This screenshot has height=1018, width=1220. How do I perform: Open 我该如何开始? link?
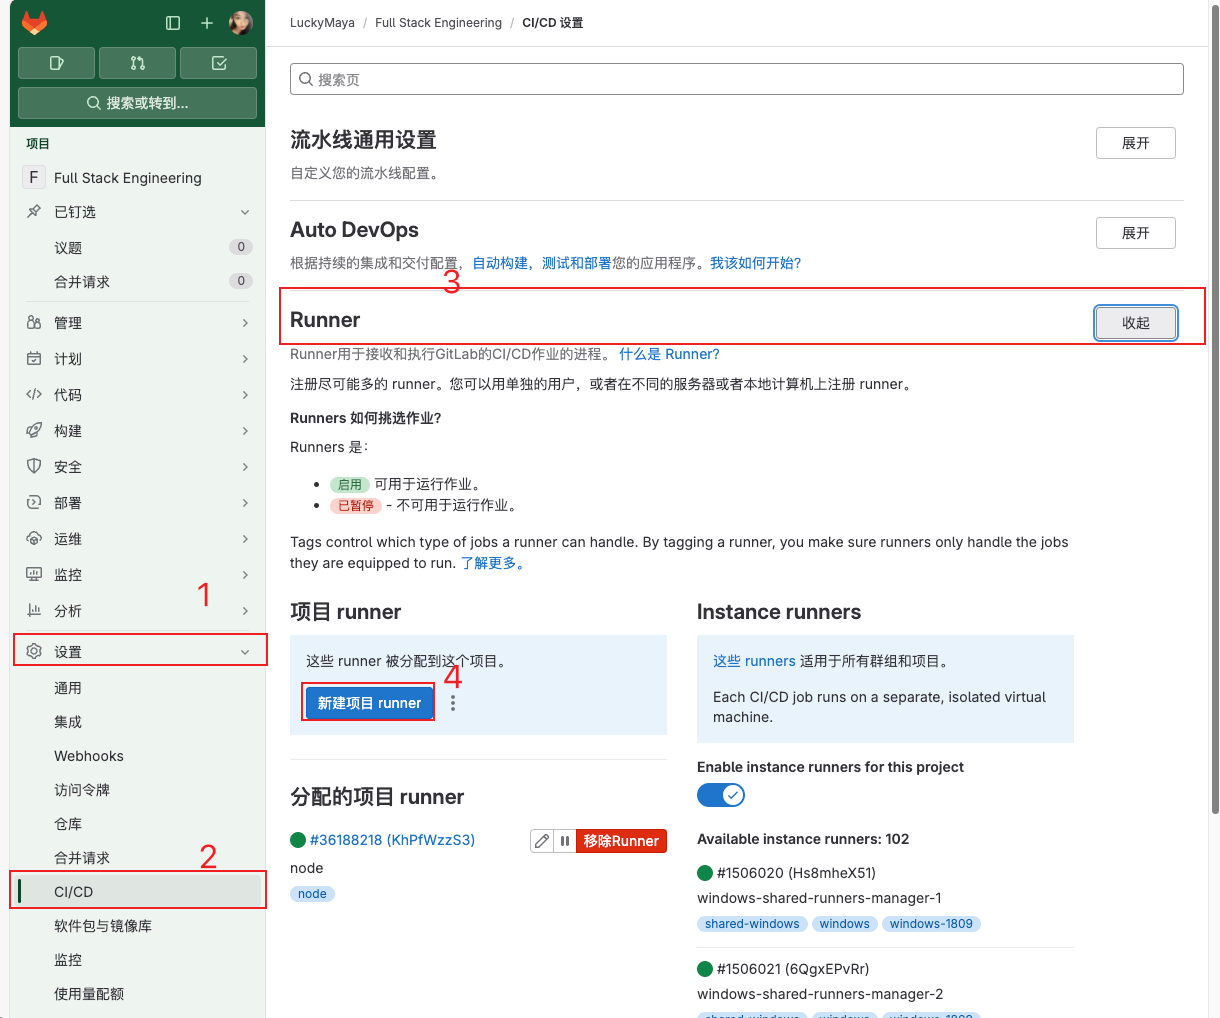coord(755,263)
